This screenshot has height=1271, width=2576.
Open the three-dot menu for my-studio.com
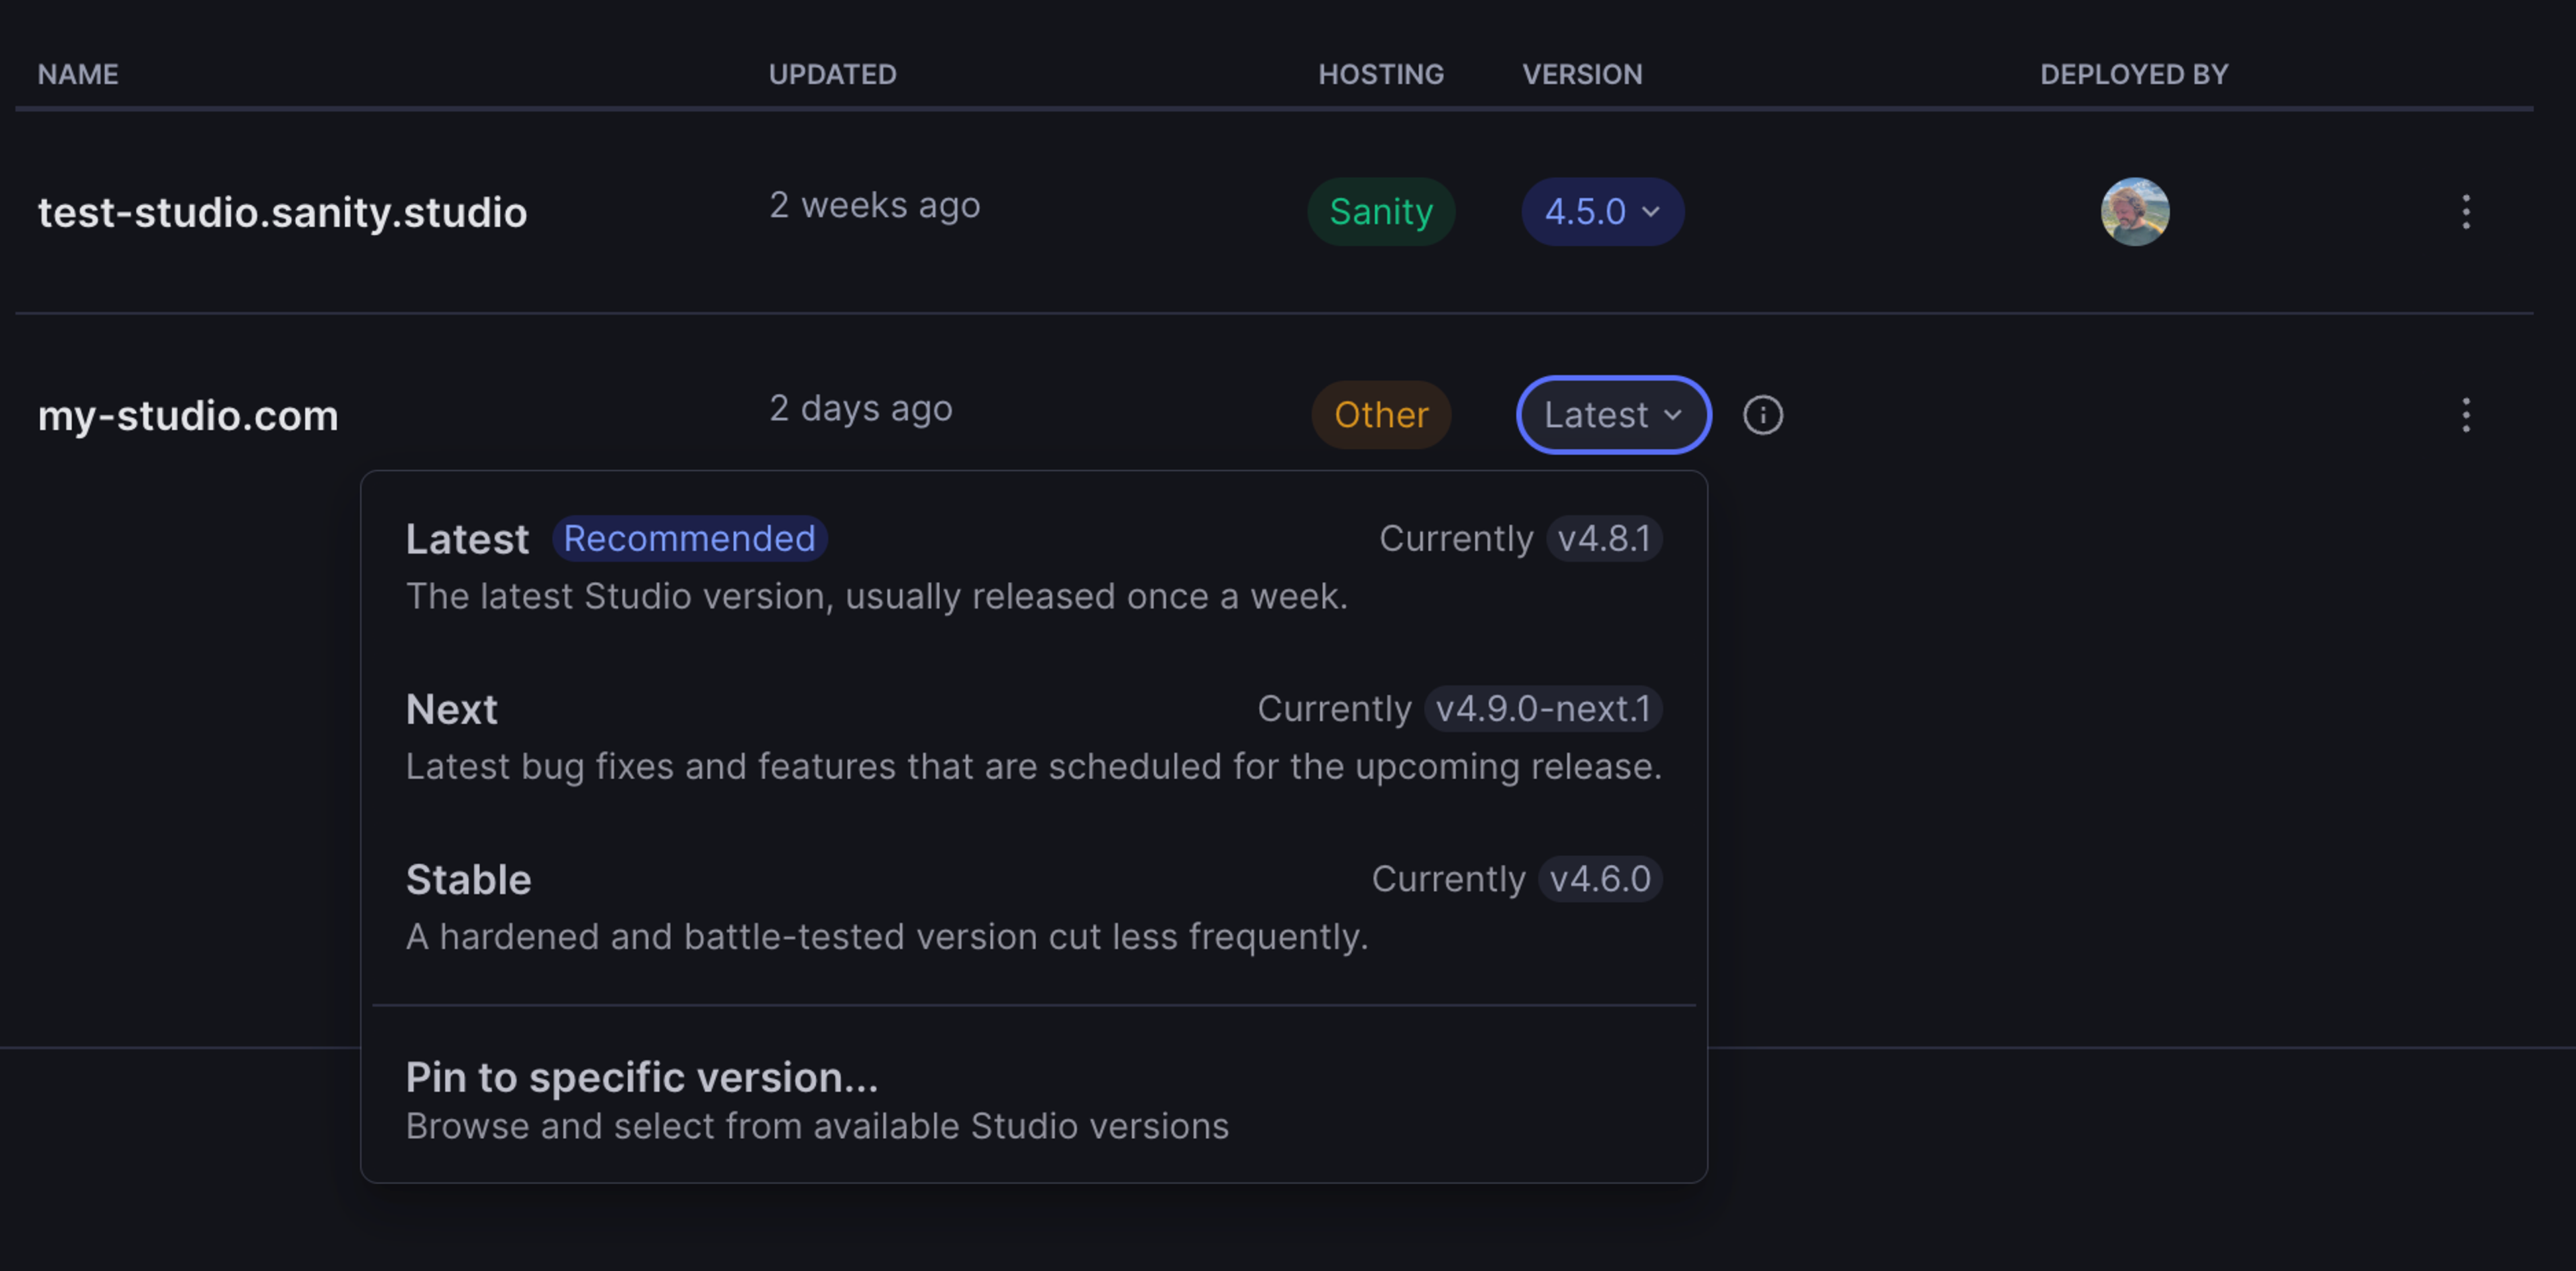tap(2466, 415)
